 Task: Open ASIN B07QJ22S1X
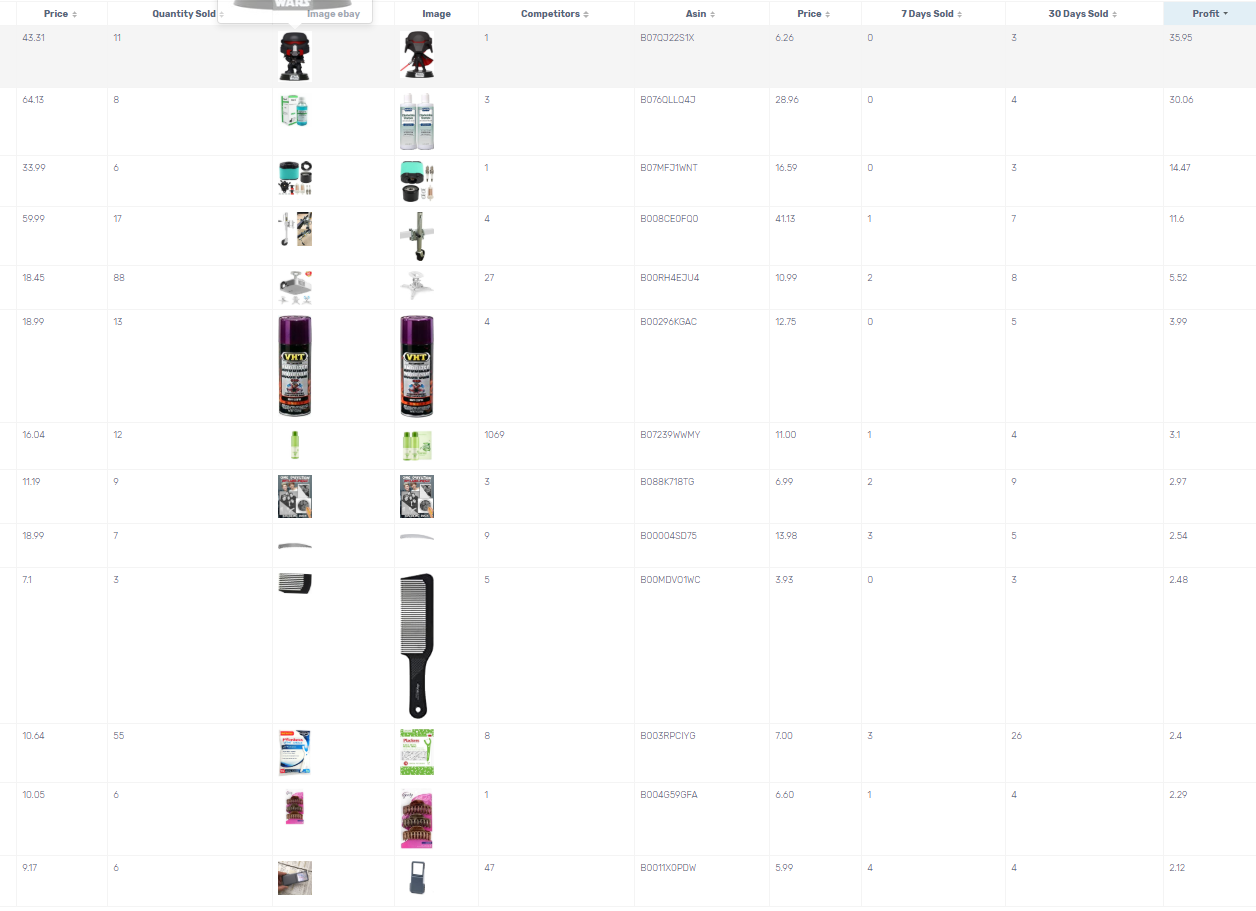667,37
